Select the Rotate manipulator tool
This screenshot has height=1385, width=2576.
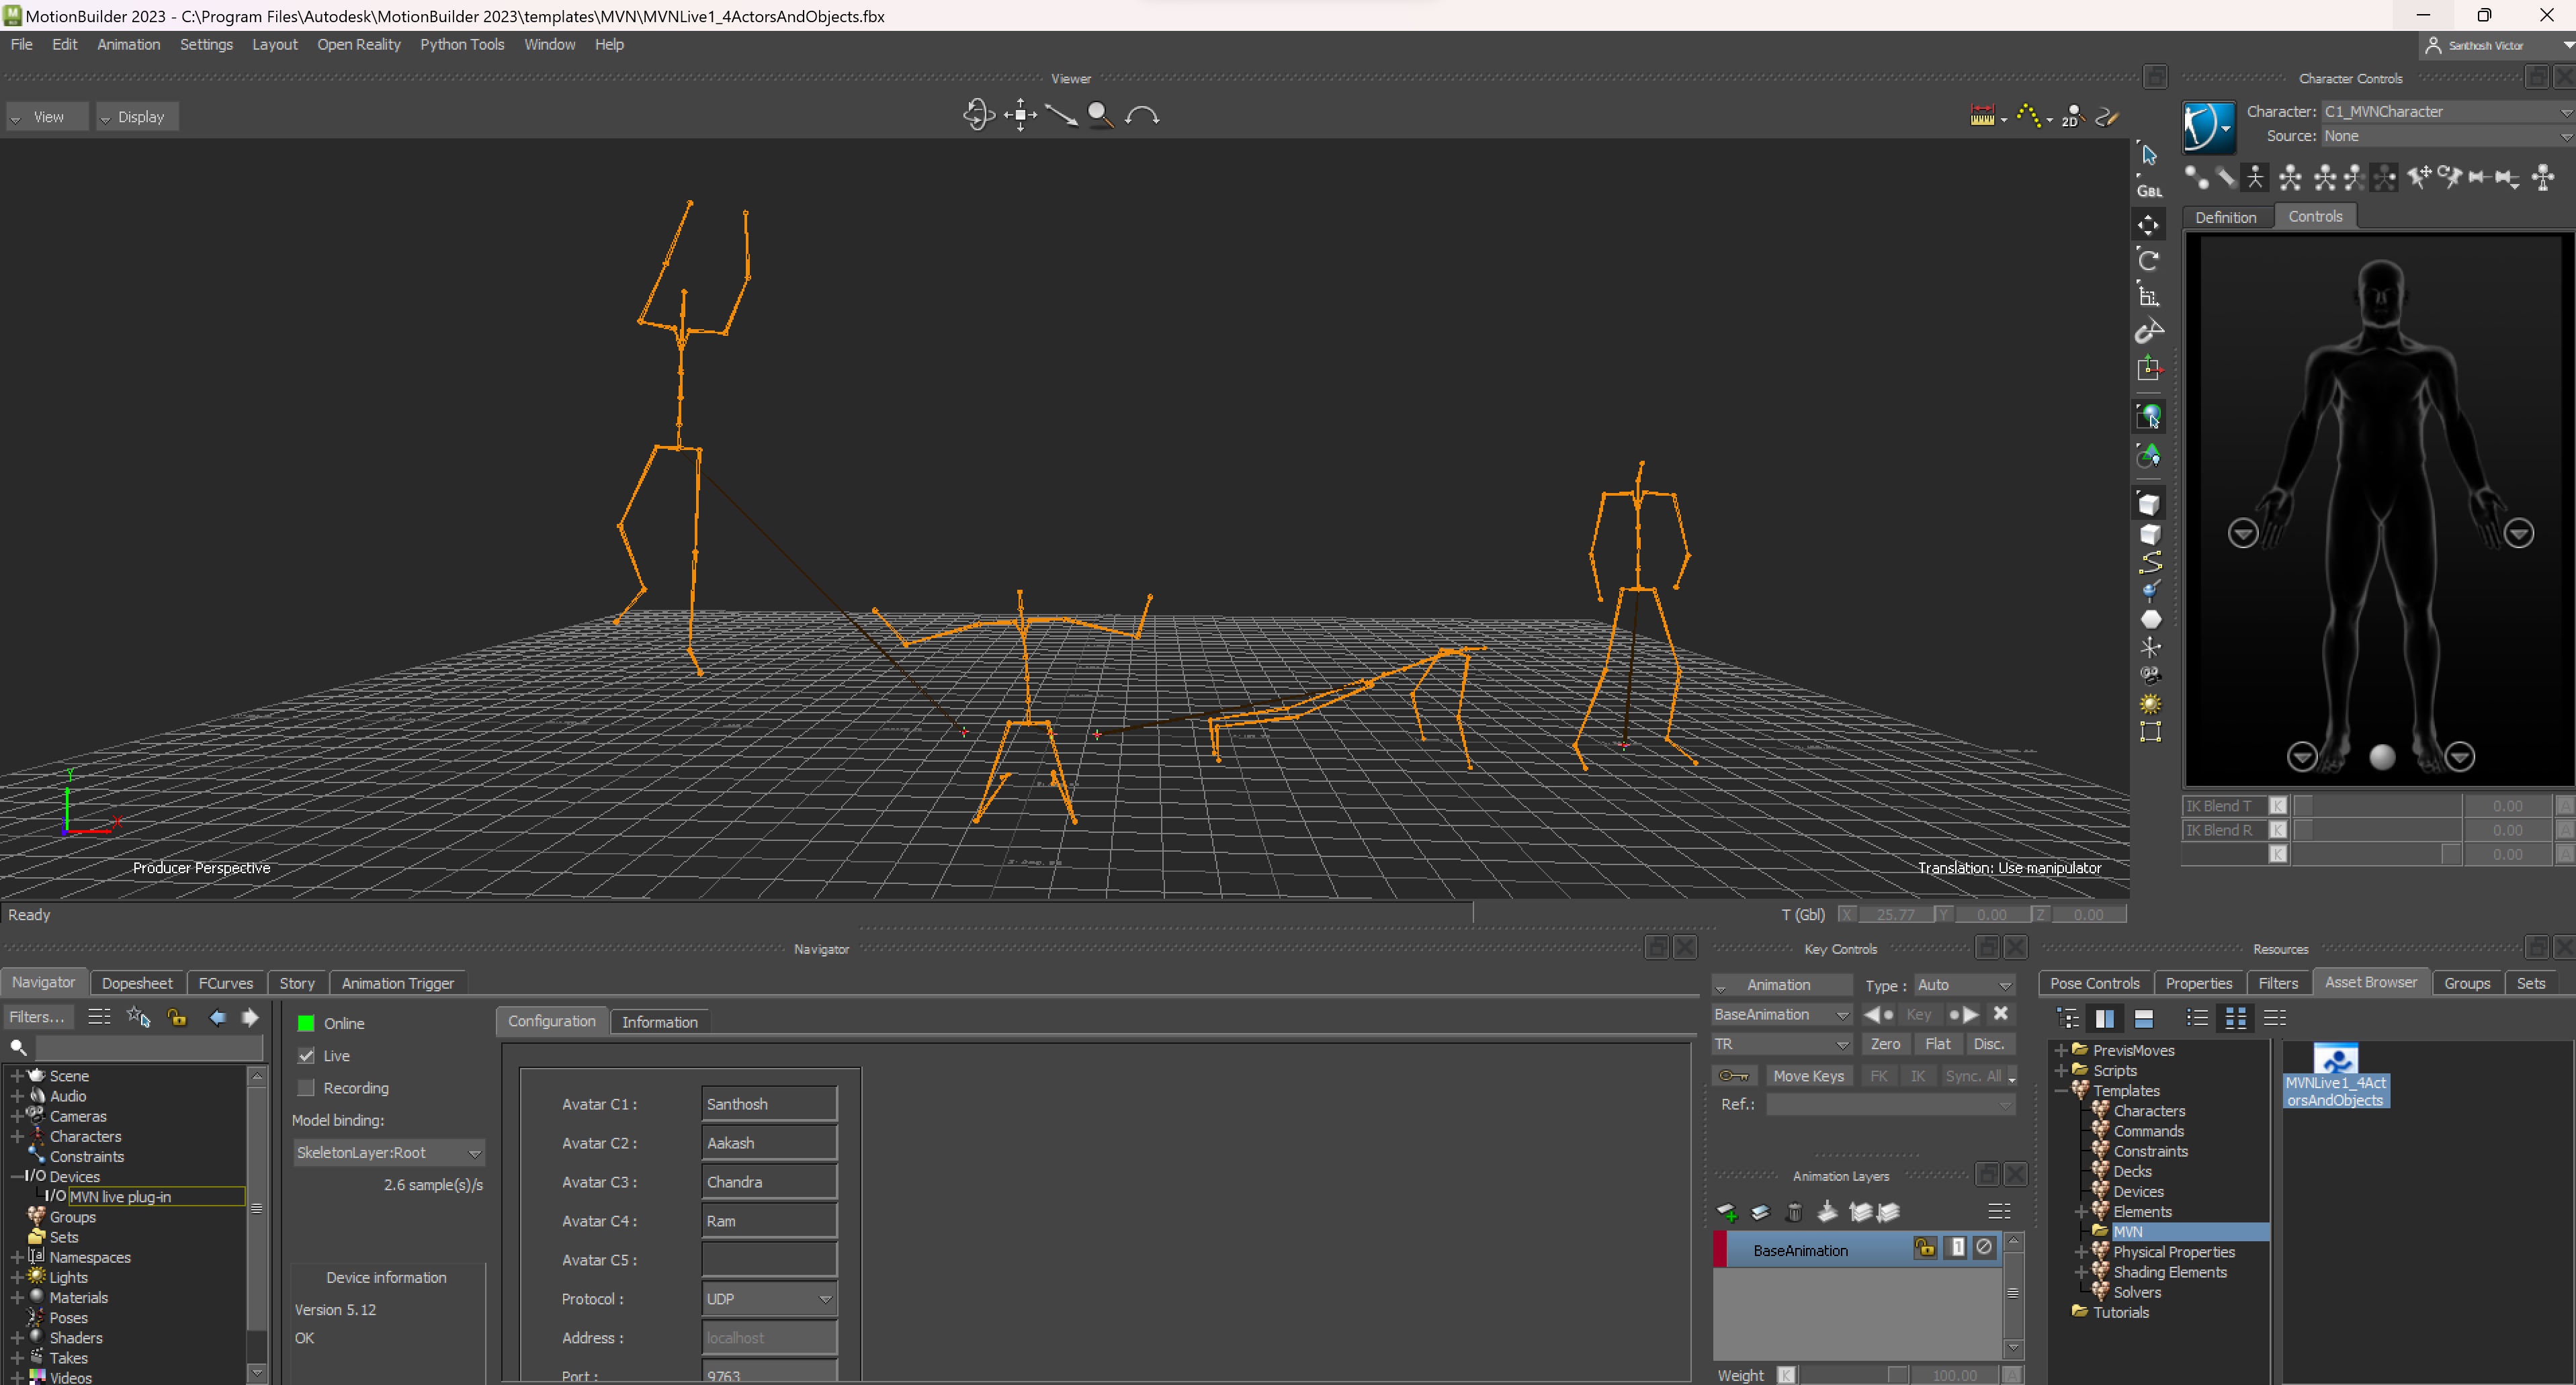(x=2148, y=260)
